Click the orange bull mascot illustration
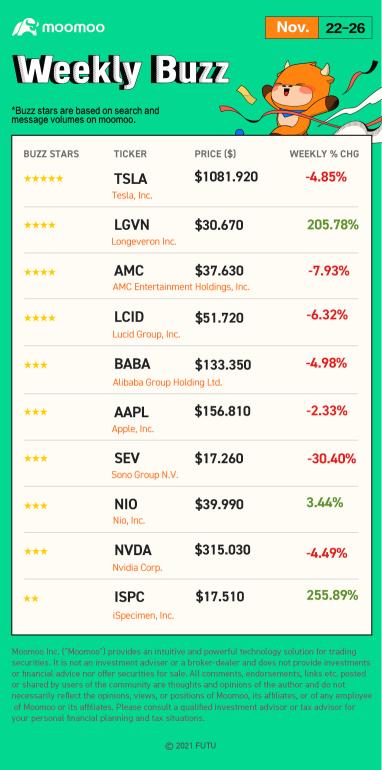Screen dimensions: 382x770 (300, 98)
